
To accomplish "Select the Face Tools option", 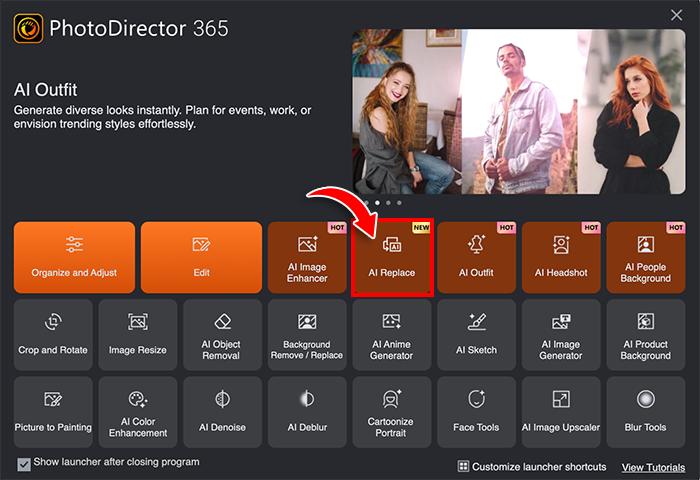I will (x=476, y=412).
